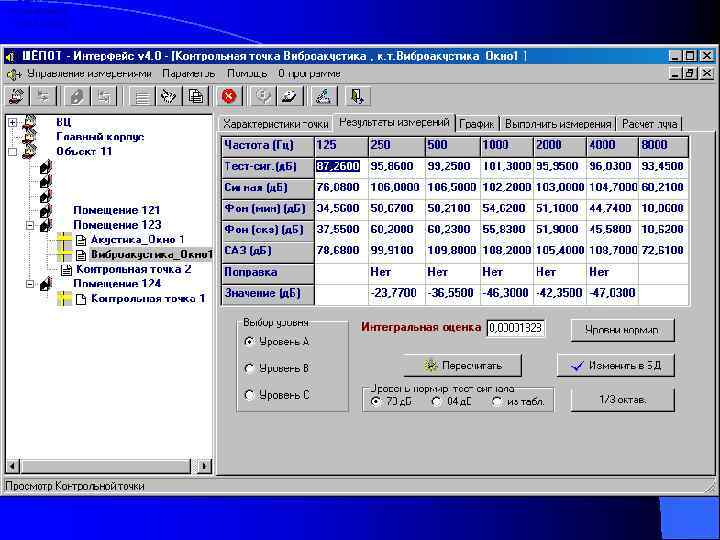
Task: Collapse the Помещение 123 tree node
Action: [x=31, y=226]
